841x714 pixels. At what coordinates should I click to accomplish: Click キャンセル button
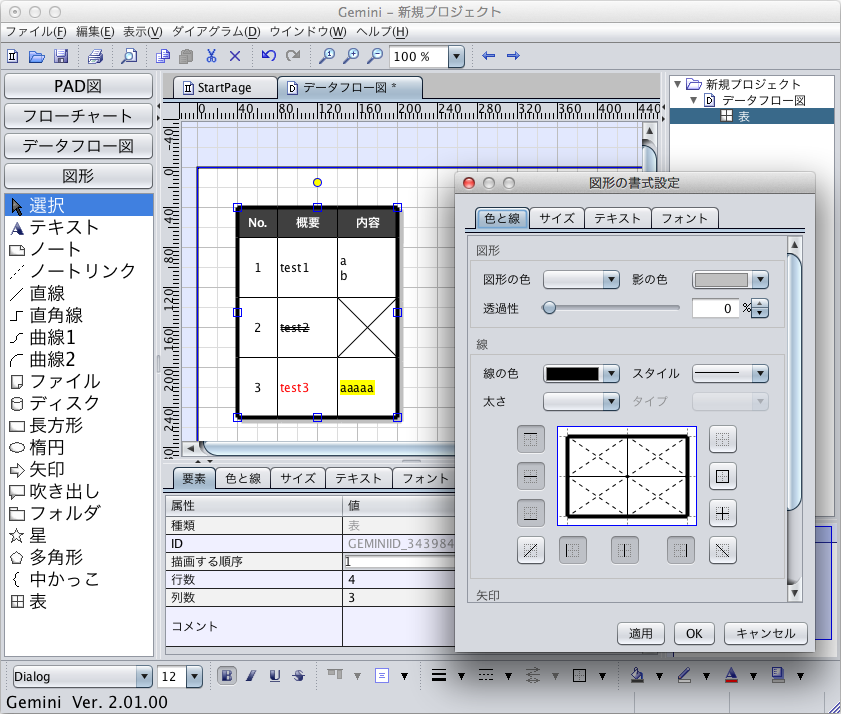pyautogui.click(x=765, y=634)
